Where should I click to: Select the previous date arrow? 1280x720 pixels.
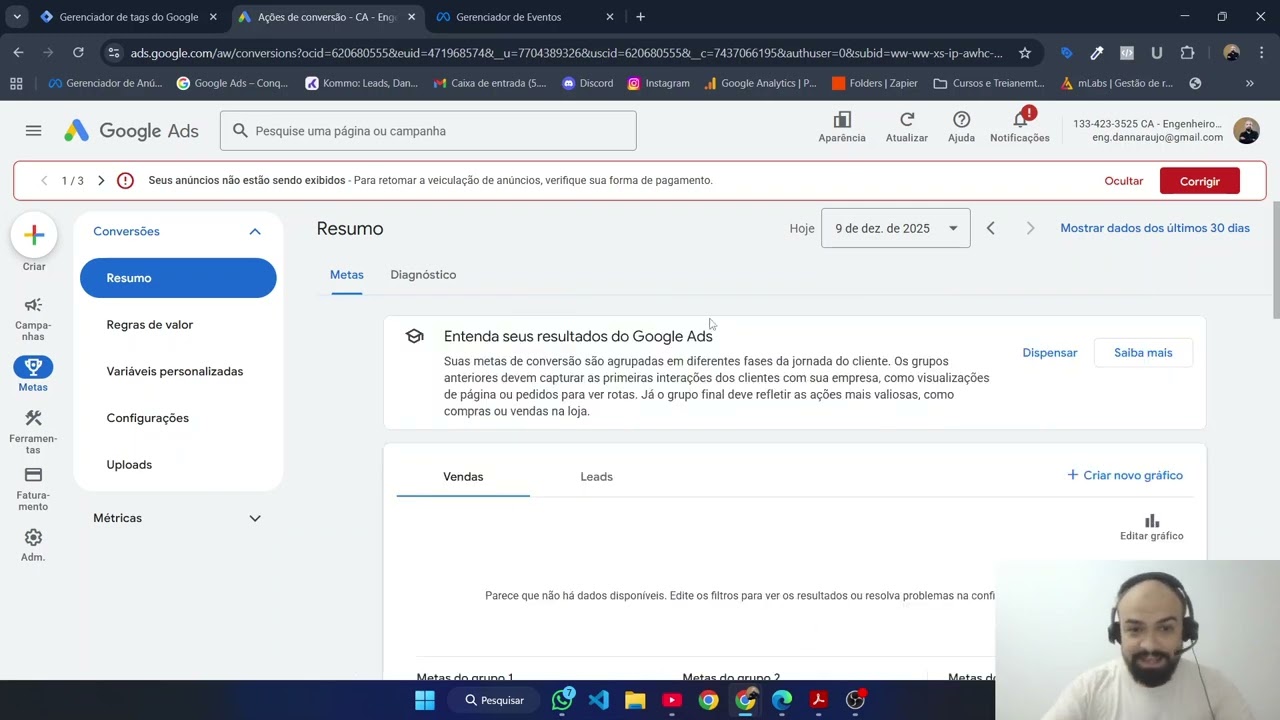(x=990, y=228)
